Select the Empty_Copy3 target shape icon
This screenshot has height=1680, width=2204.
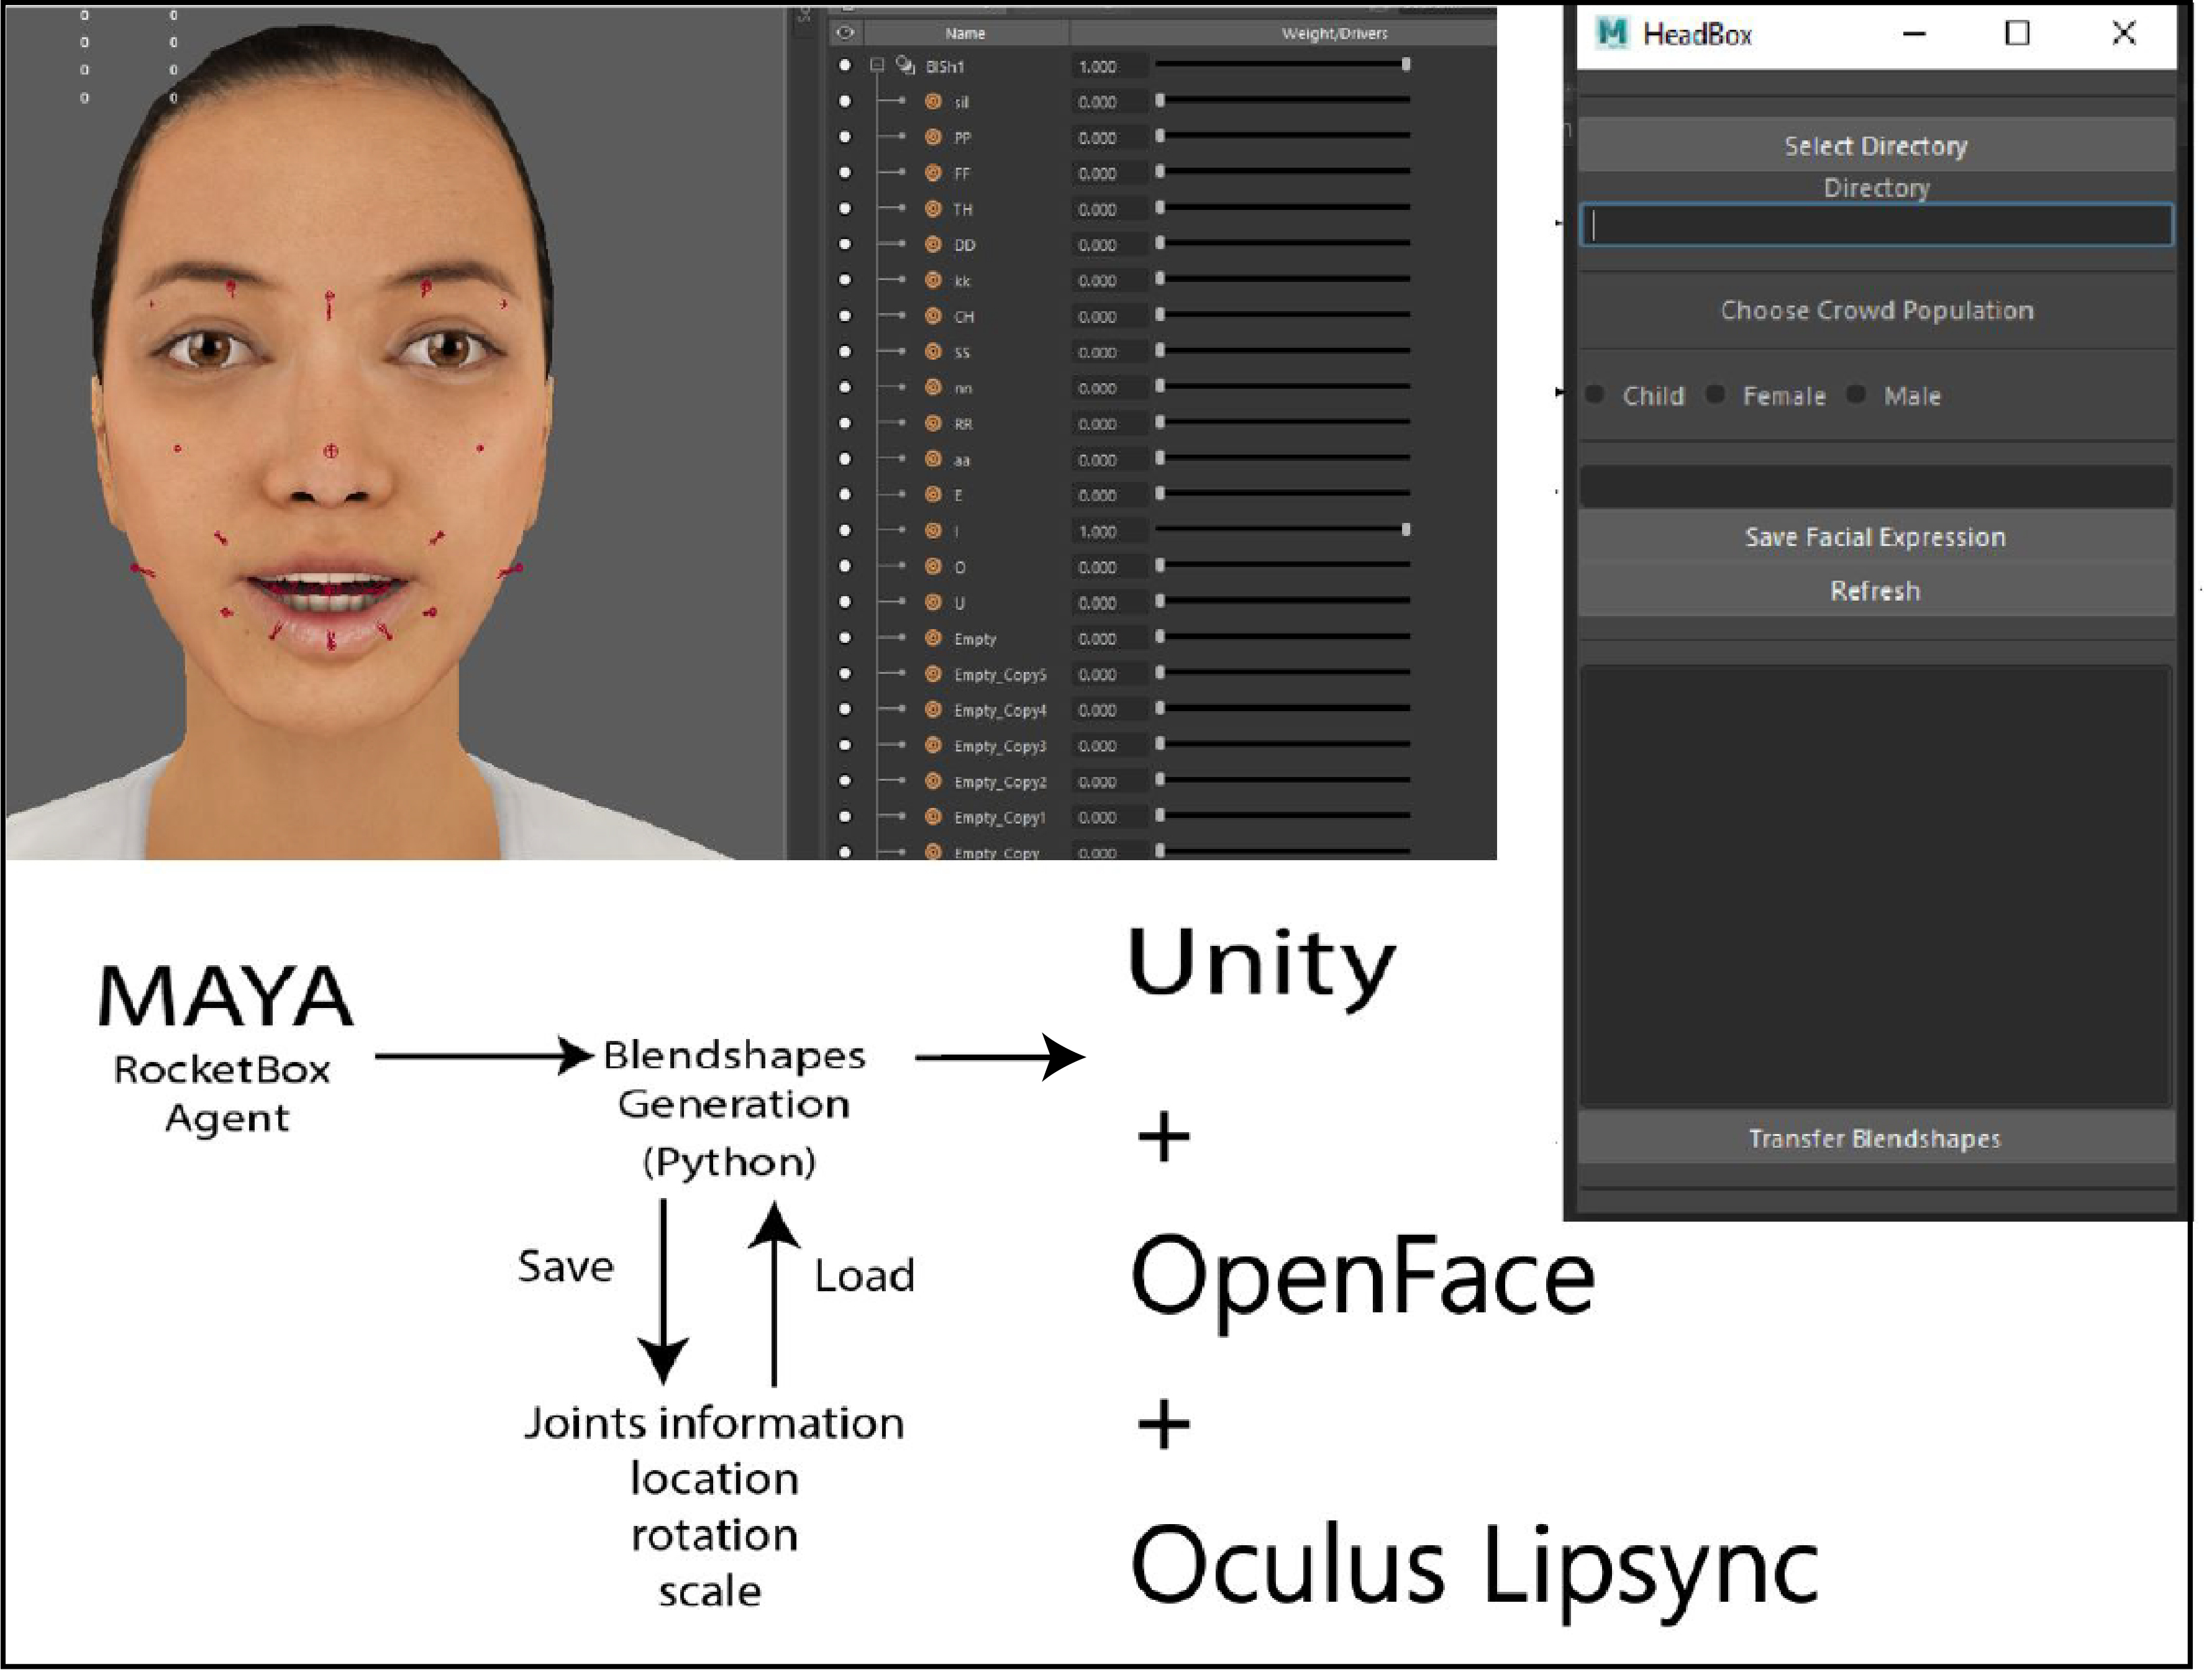tap(933, 746)
